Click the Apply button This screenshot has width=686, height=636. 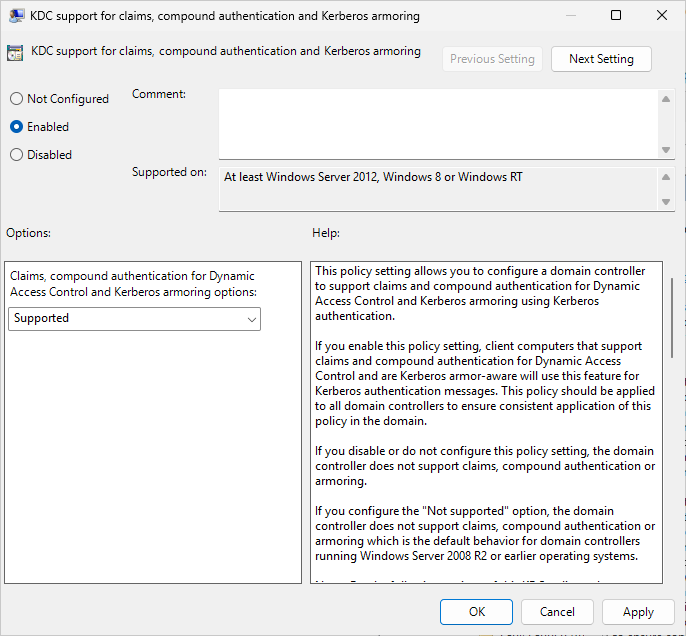point(638,612)
